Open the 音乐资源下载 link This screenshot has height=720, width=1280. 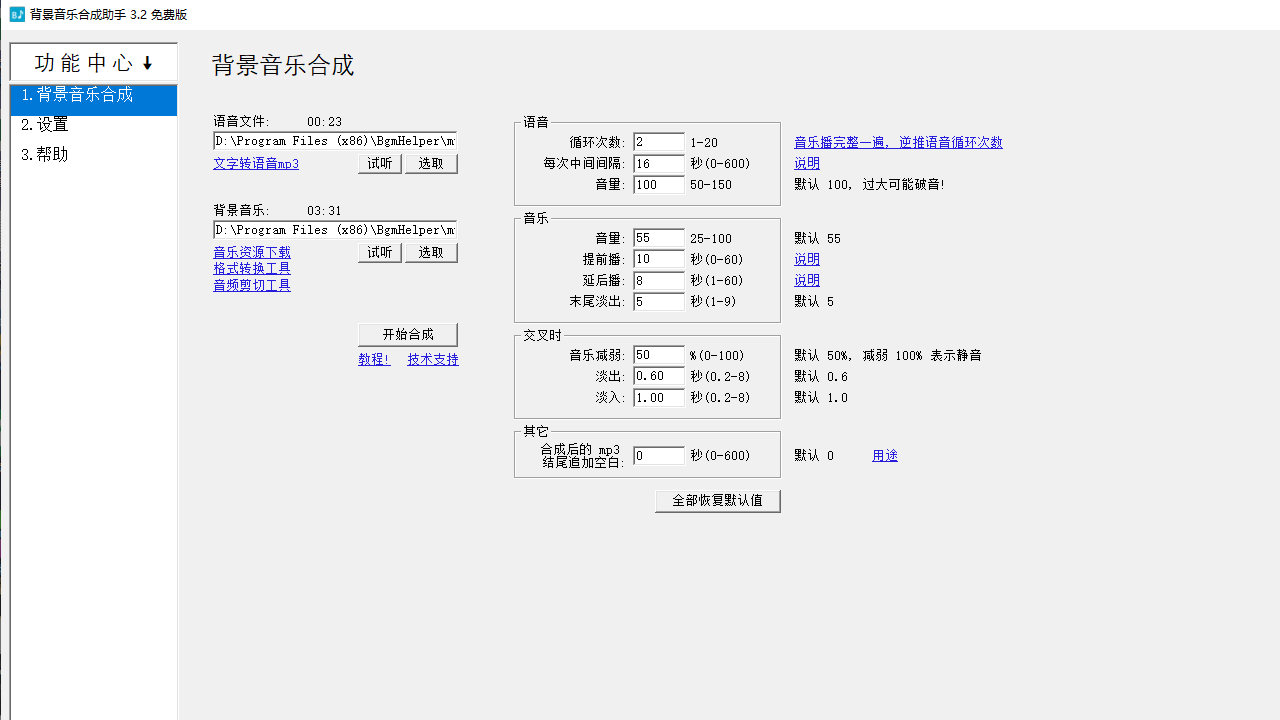[252, 252]
